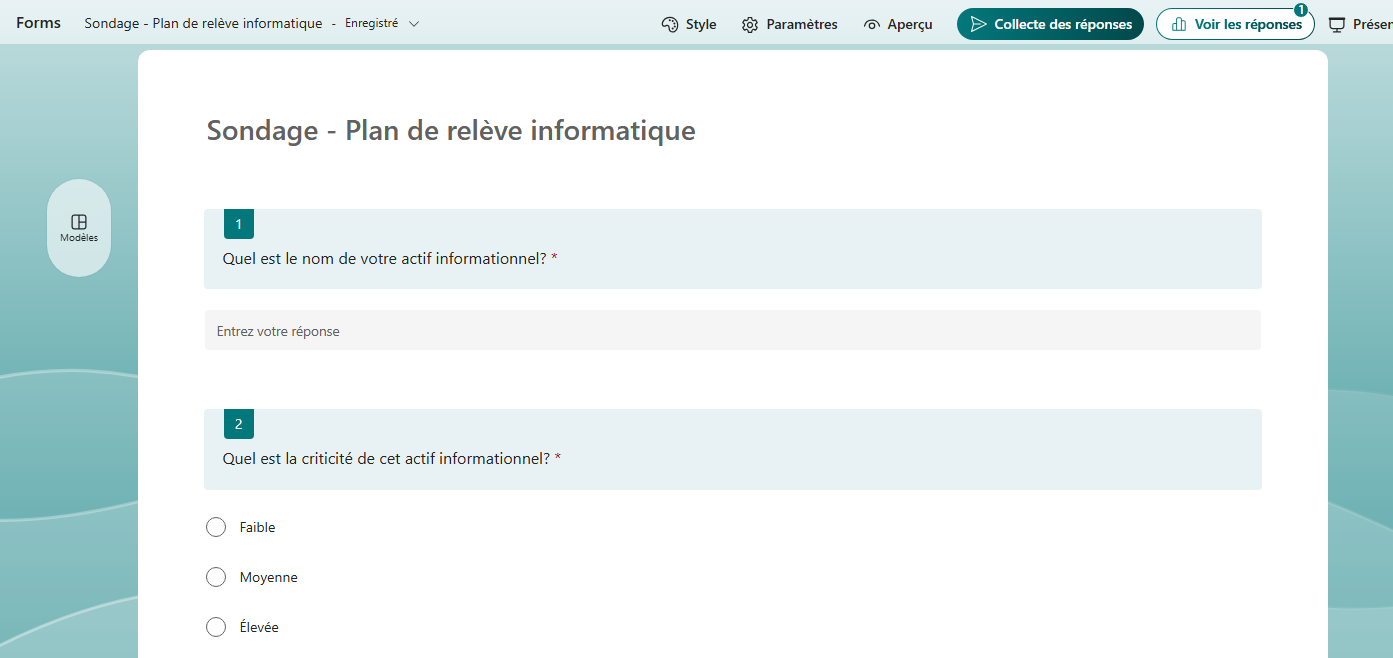1393x658 pixels.
Task: Open the Paramètres gear settings
Action: pos(789,24)
